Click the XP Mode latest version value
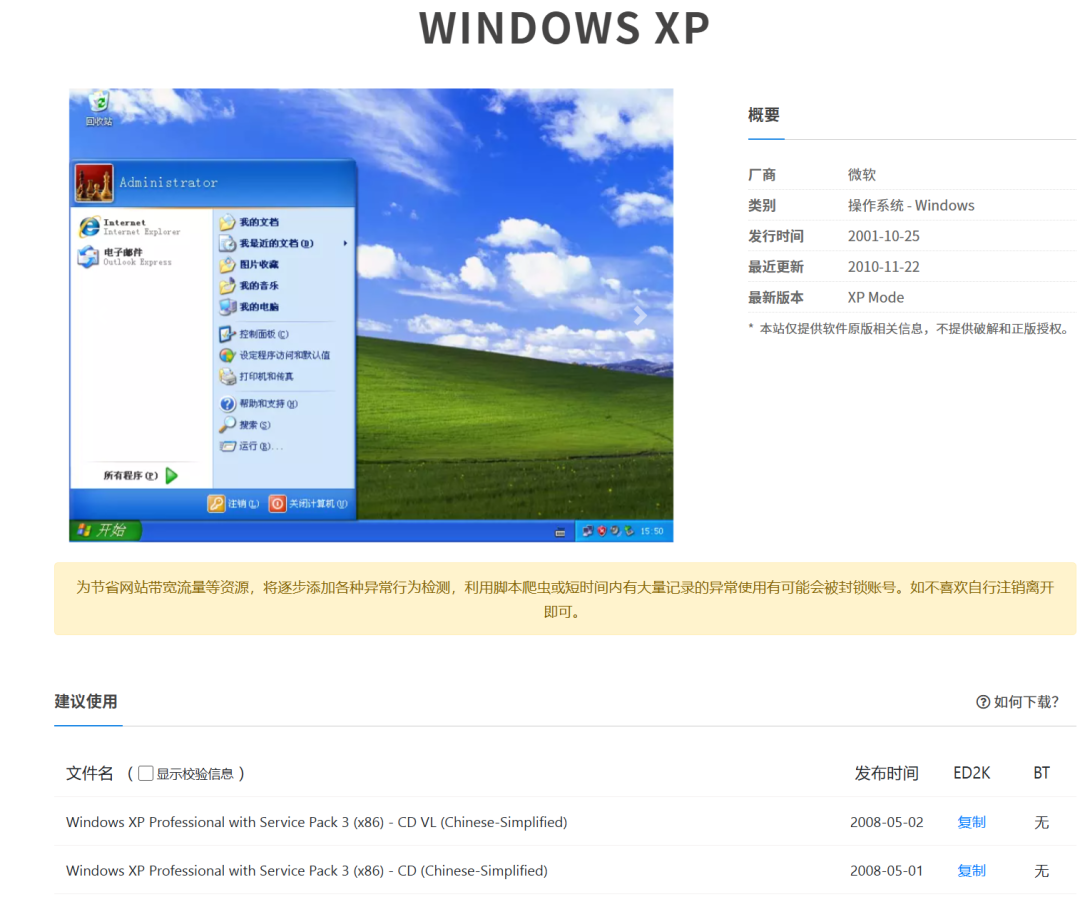 pos(876,298)
